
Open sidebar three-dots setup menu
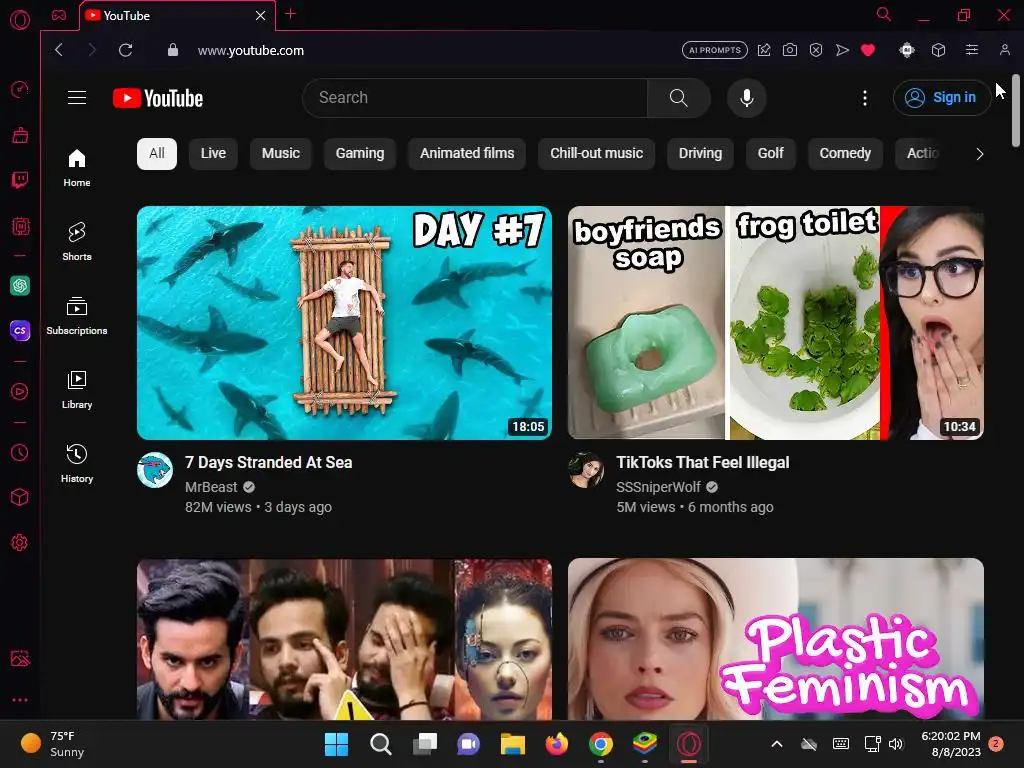pyautogui.click(x=20, y=699)
